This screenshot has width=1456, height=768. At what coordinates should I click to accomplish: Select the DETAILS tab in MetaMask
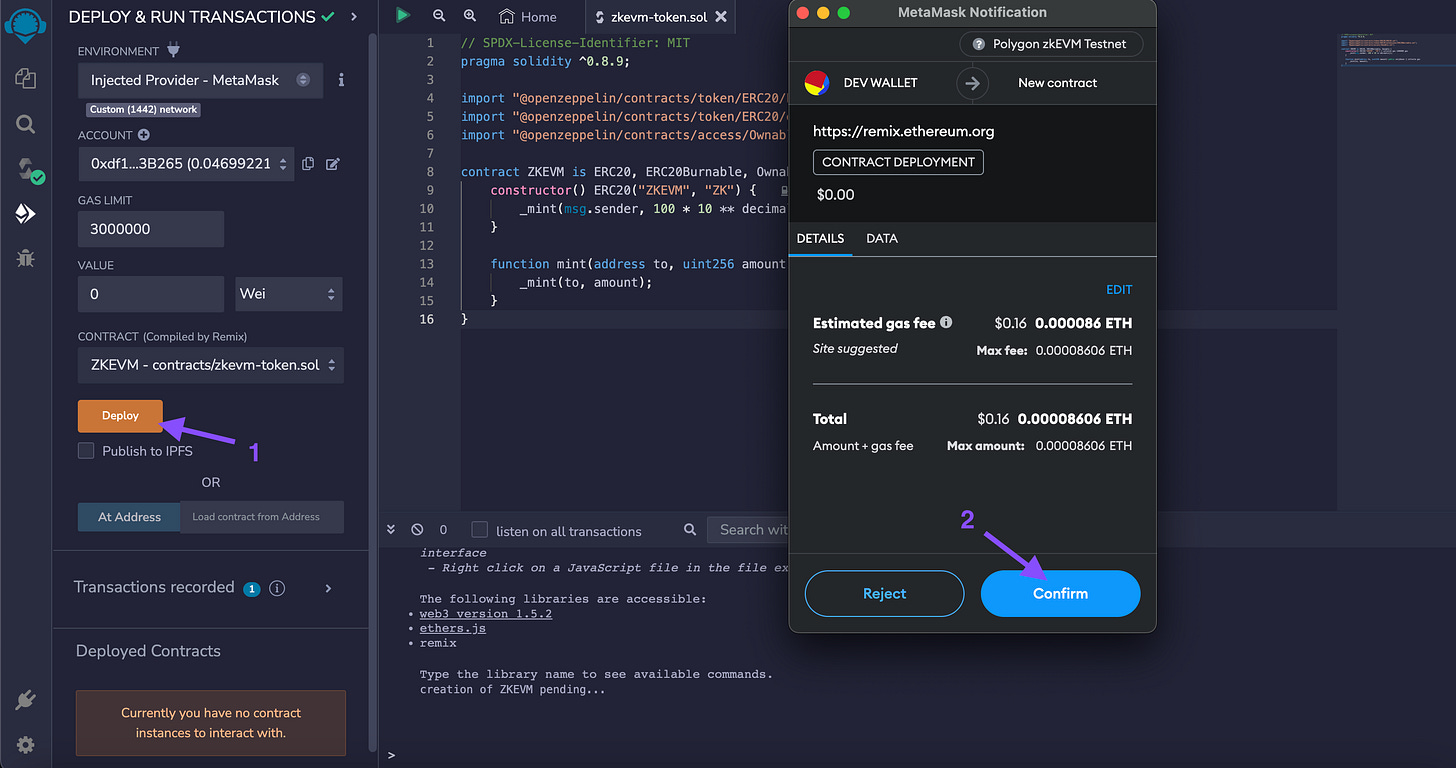pos(820,238)
